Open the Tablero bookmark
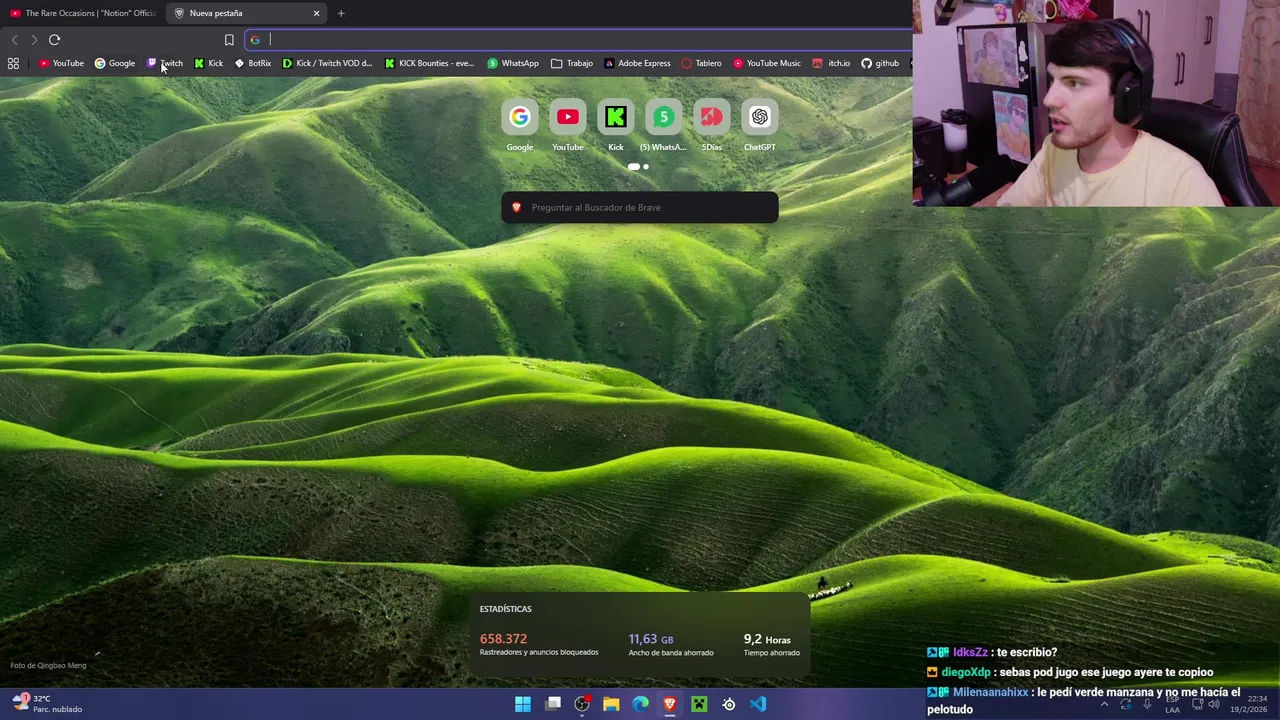 pos(701,63)
